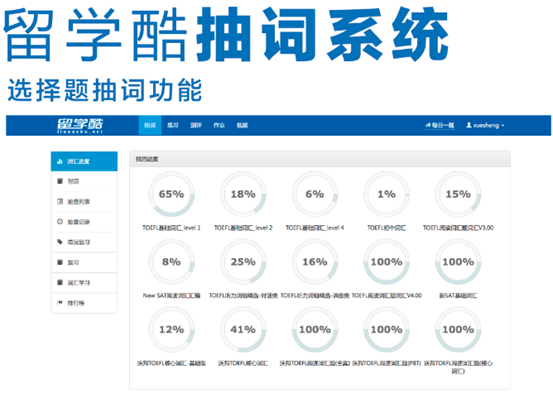Open the 25% TOEFL listening progress ring
This screenshot has height=394, width=553.
pyautogui.click(x=243, y=262)
